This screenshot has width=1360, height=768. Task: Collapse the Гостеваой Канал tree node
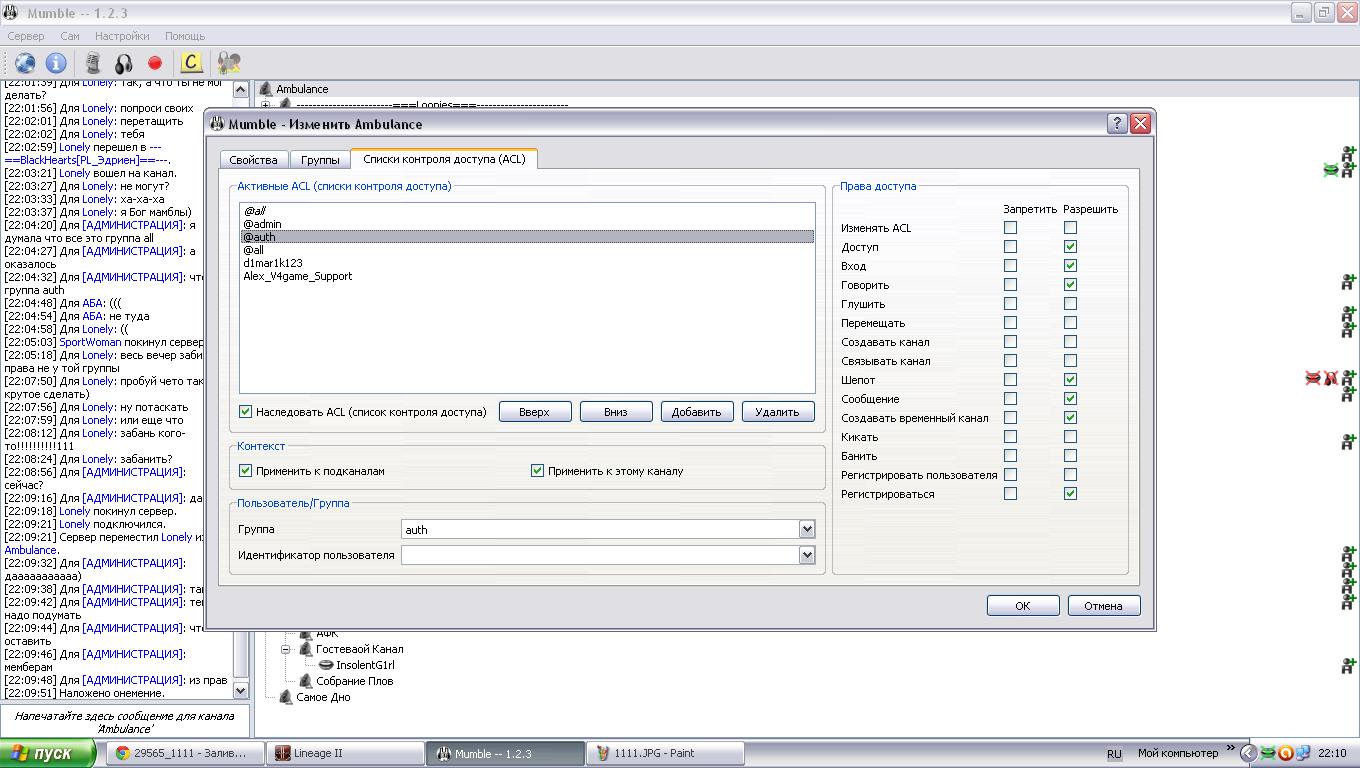point(285,649)
